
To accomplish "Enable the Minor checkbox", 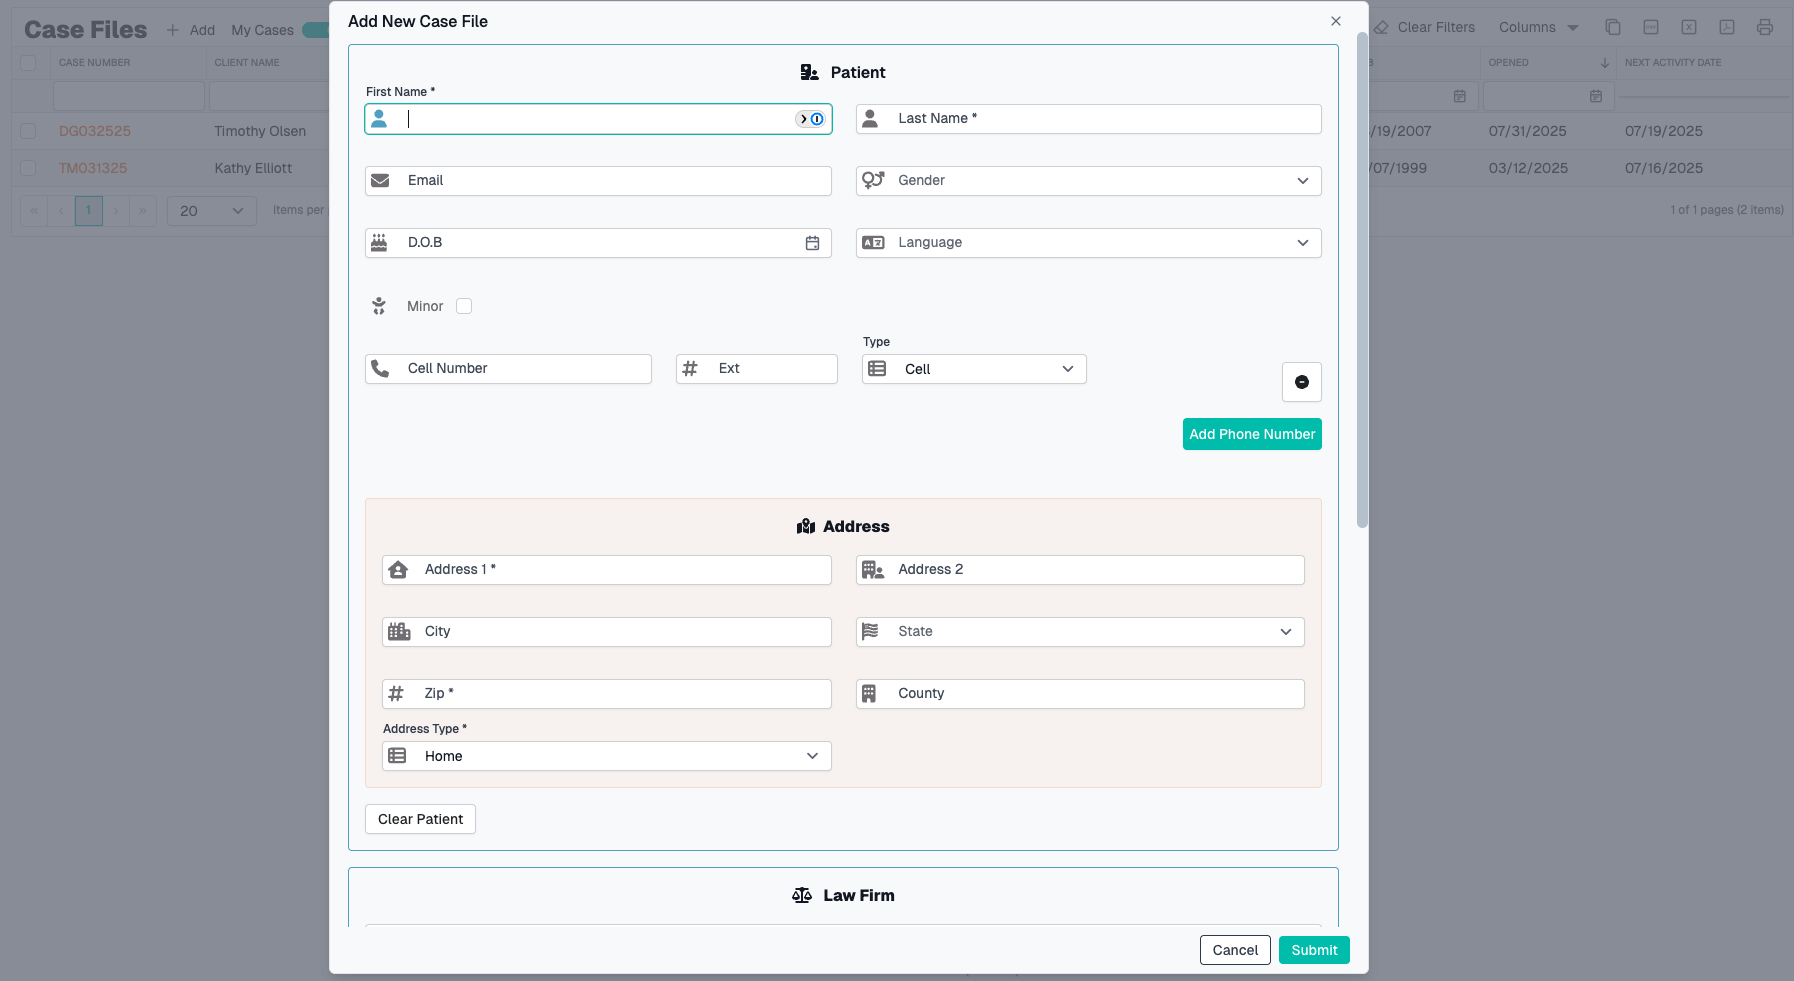I will click(464, 306).
